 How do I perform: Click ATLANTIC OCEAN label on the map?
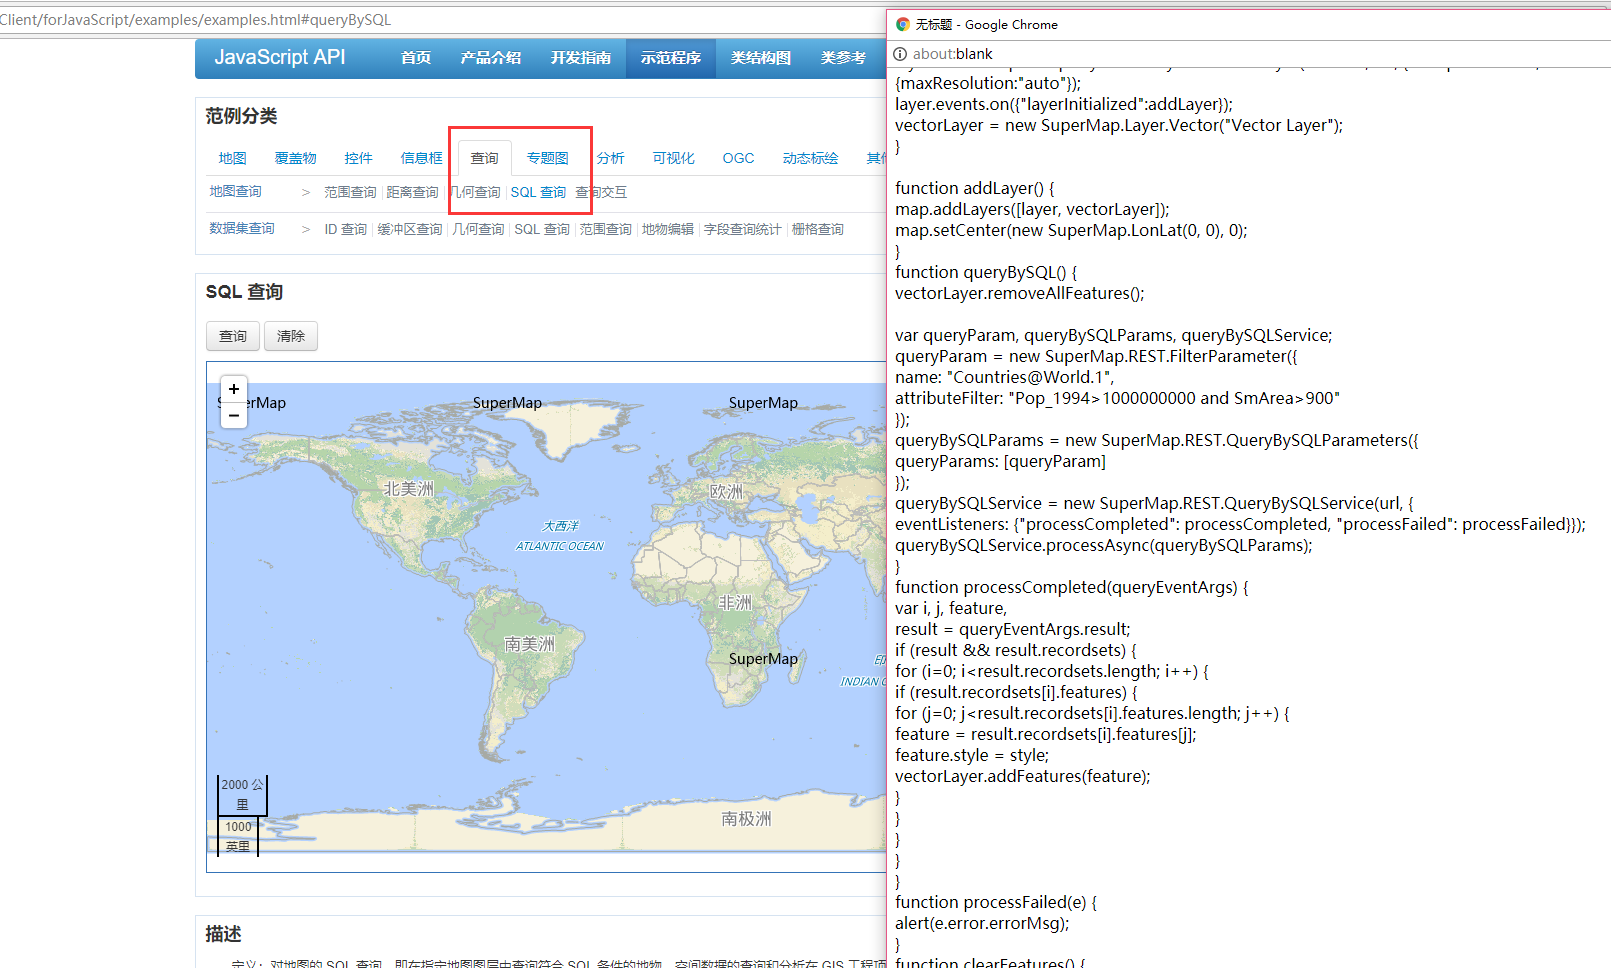[x=560, y=546]
